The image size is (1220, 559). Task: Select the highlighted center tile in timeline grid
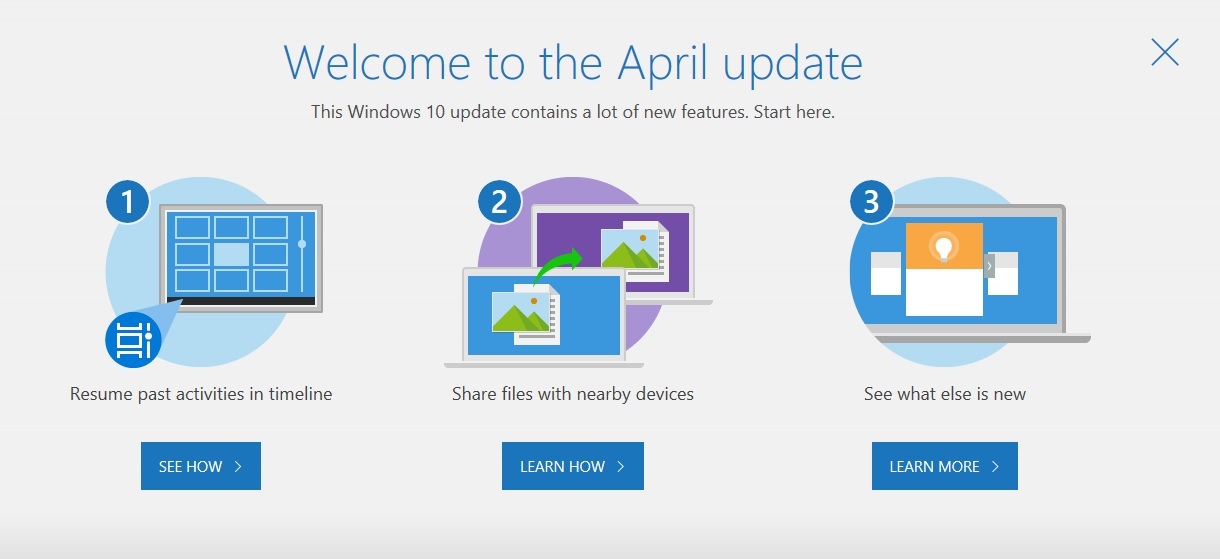coord(231,254)
